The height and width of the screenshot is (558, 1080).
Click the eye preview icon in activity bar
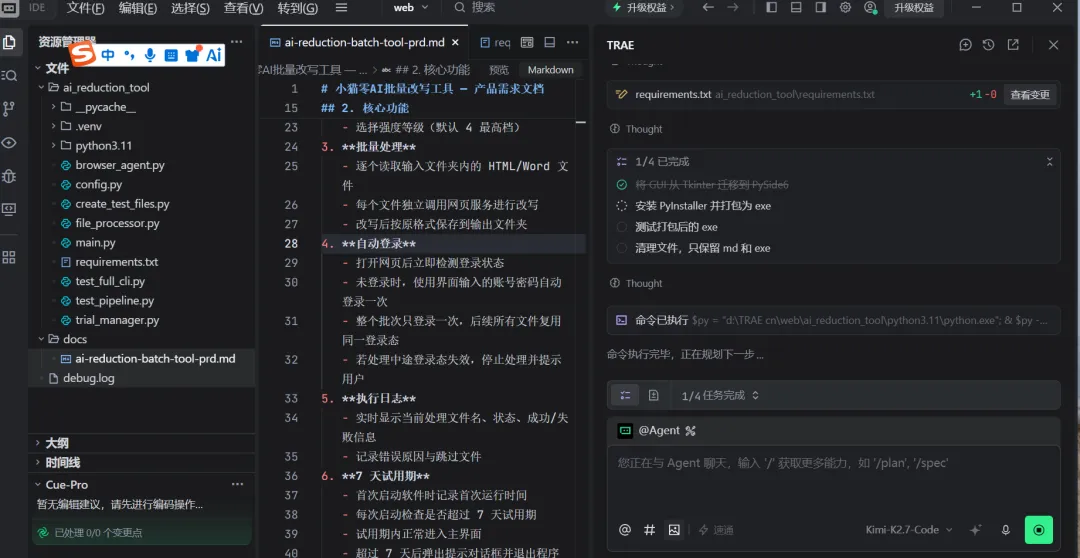click(9, 143)
